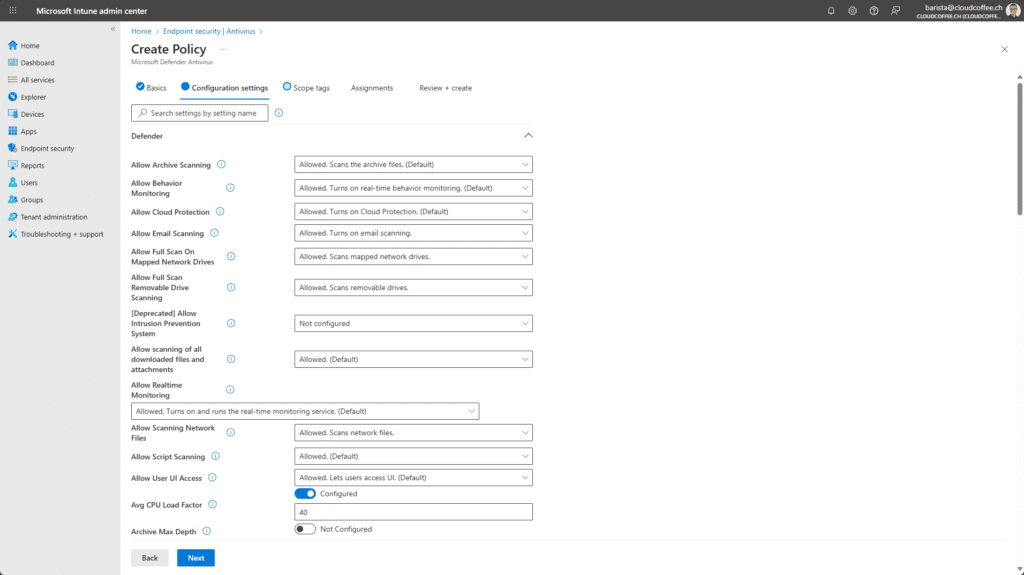Switch to the Scope tags tab

click(306, 88)
